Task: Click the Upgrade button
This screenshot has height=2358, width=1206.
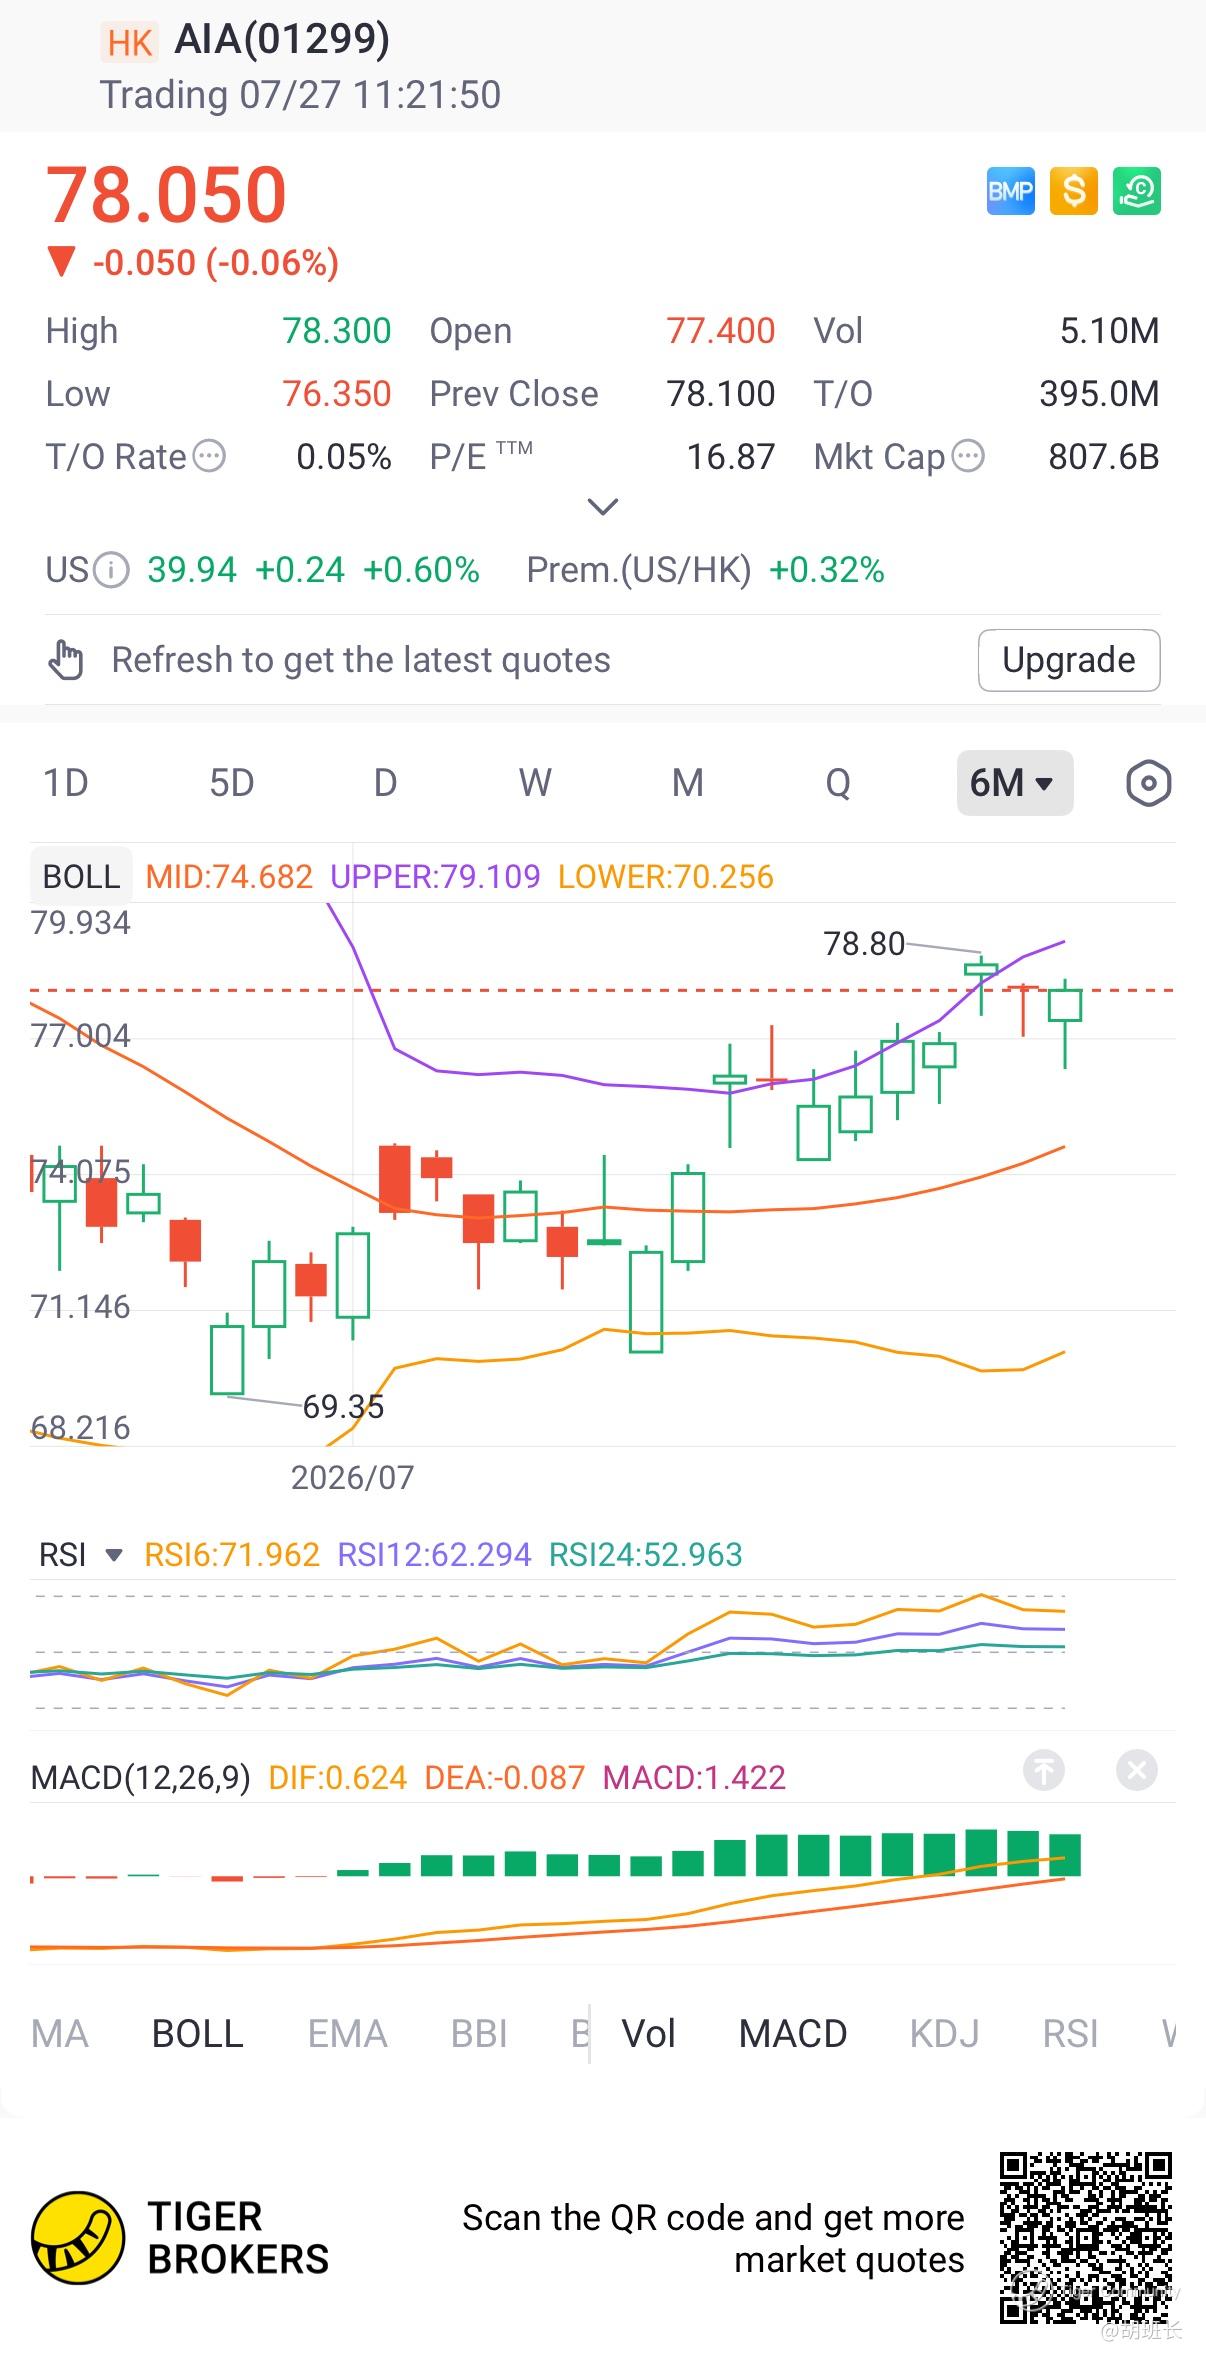Action: [1069, 660]
